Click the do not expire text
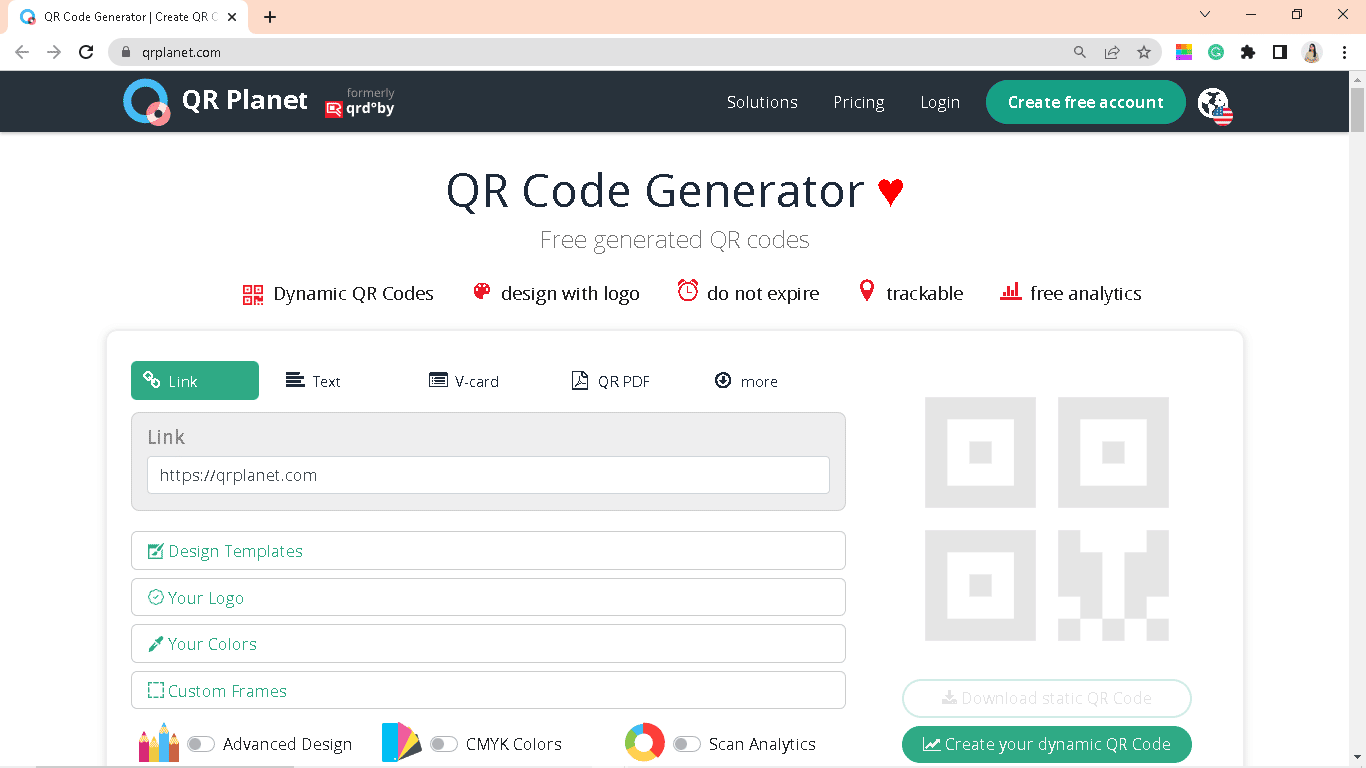The height and width of the screenshot is (768, 1366). coord(763,293)
